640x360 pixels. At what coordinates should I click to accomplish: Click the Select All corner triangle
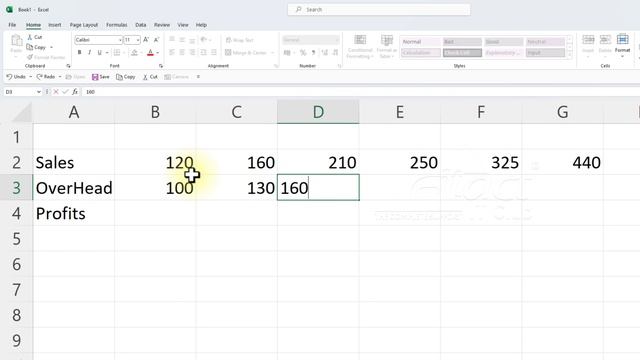[x=22, y=112]
